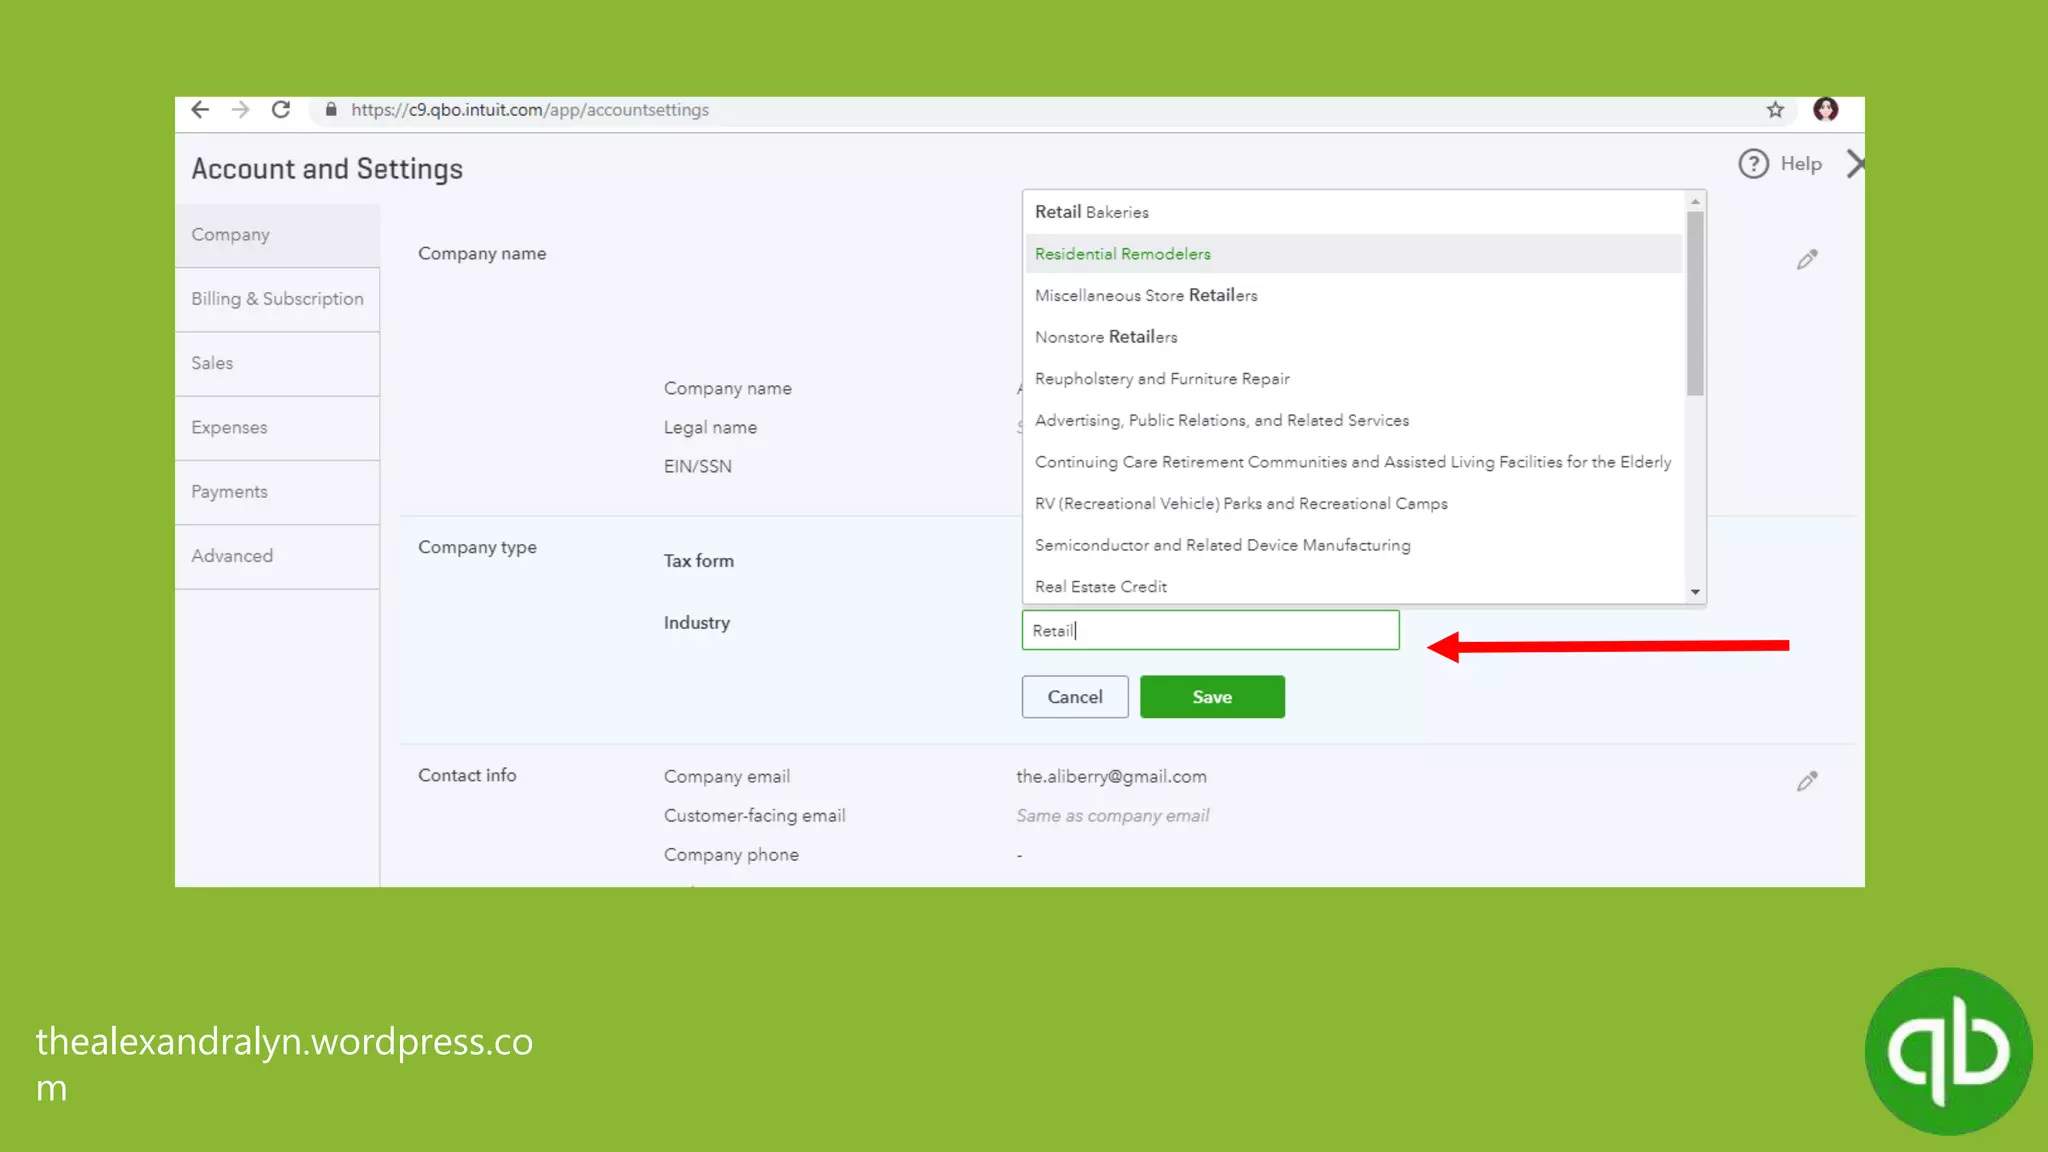Pick Nonstore Retailers from dropdown
2048x1152 pixels.
tap(1106, 337)
